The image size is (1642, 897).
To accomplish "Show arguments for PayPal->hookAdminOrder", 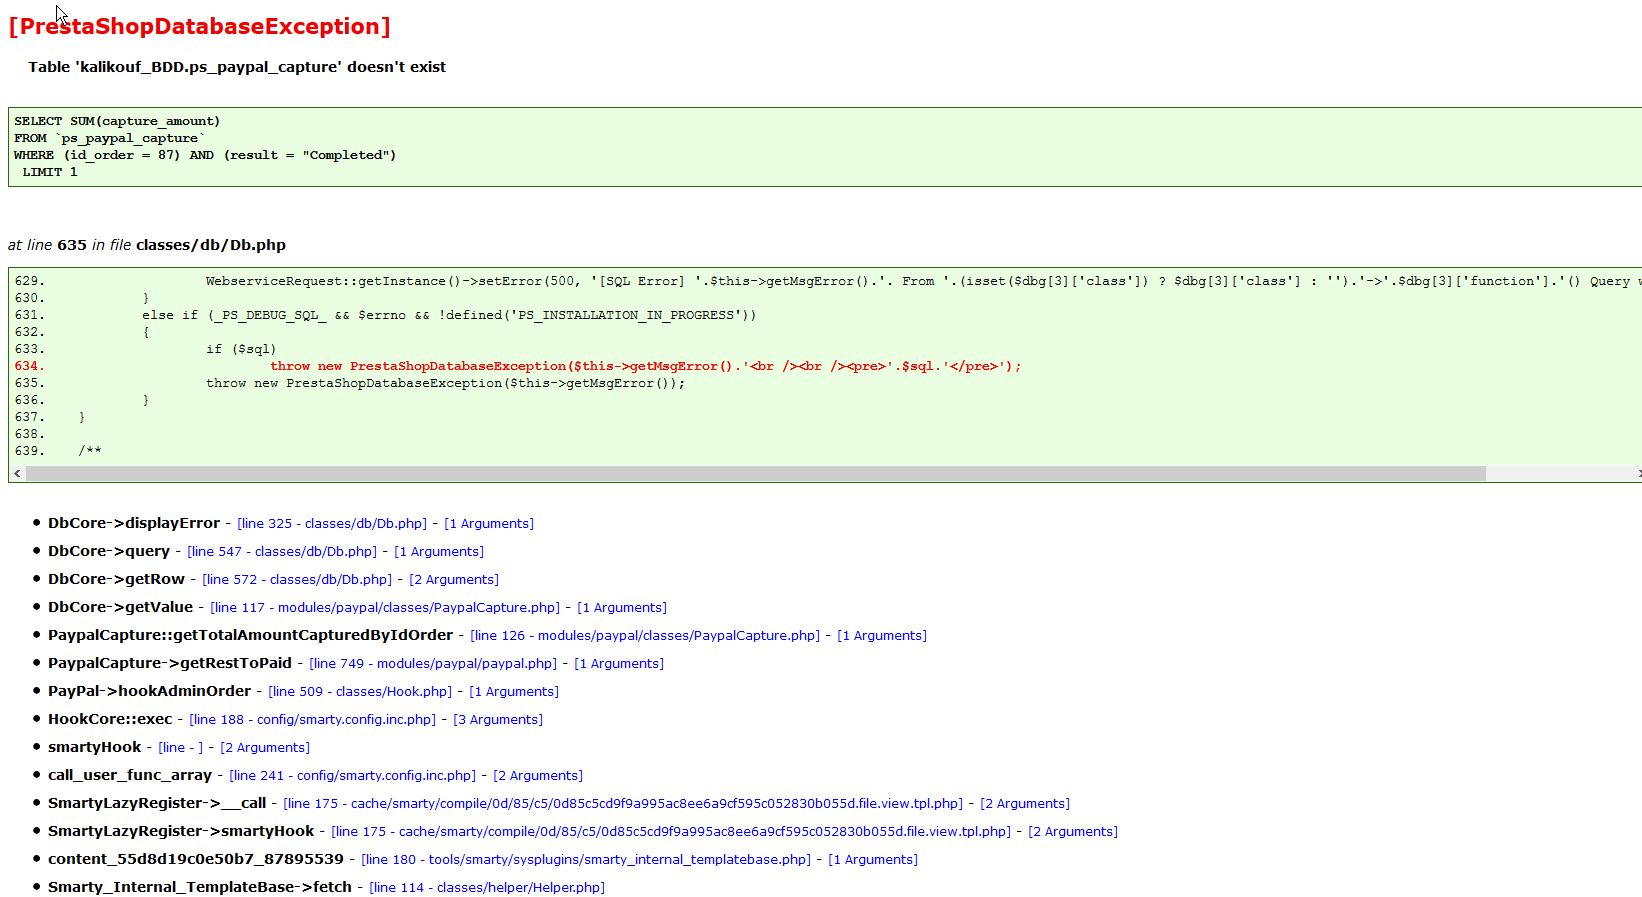I will [514, 691].
